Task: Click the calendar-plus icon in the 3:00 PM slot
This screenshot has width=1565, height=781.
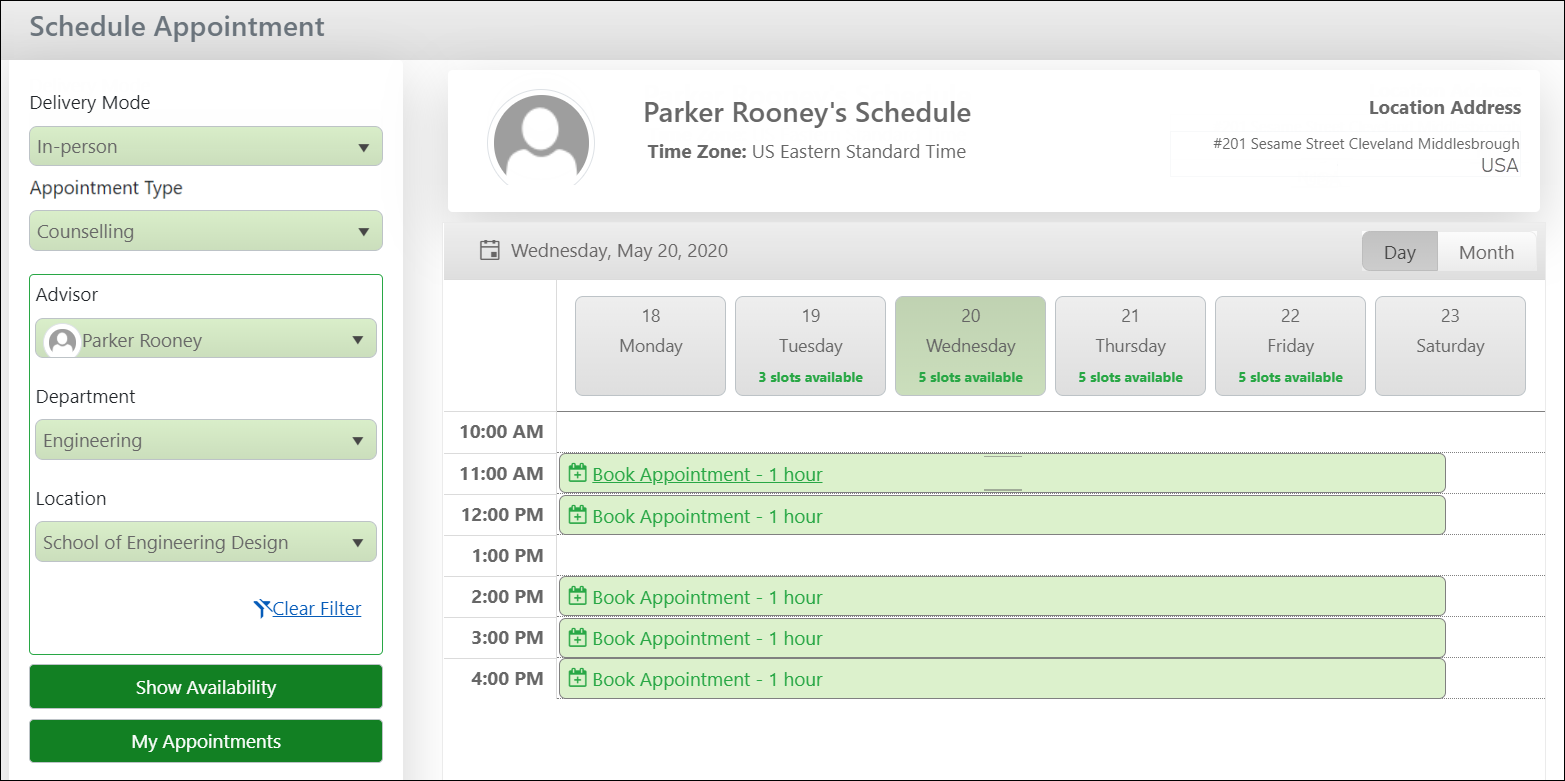Action: click(577, 637)
